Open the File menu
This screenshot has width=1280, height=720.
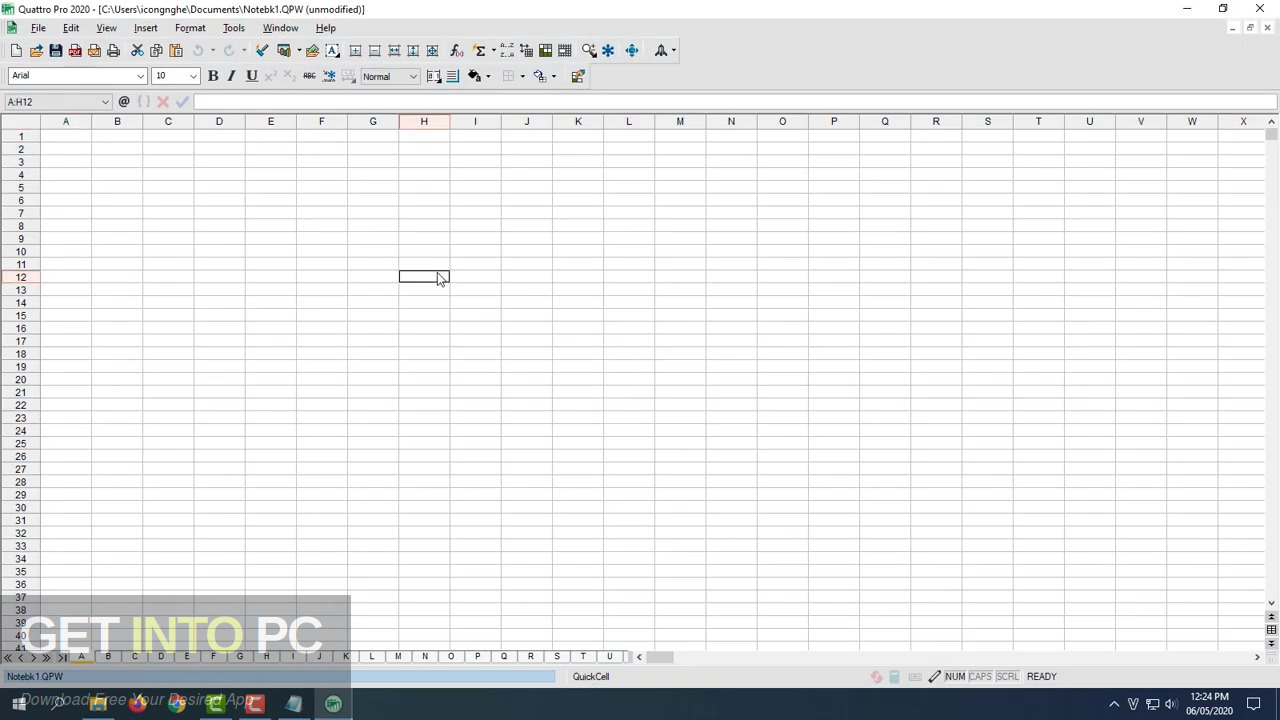point(38,28)
